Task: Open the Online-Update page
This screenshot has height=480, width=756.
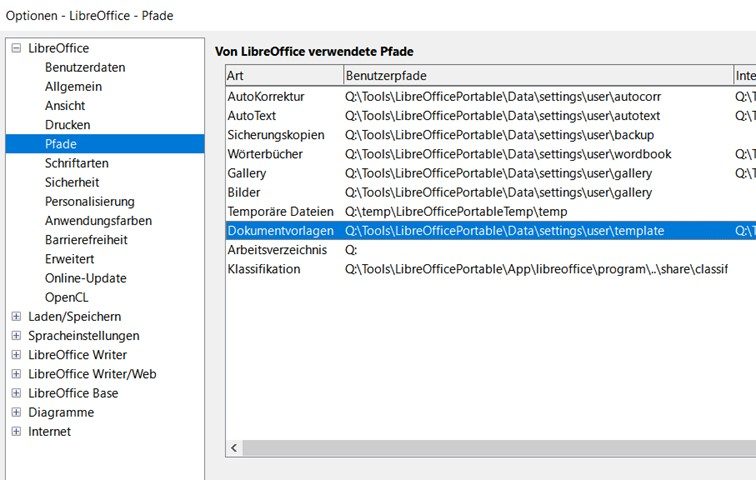Action: point(85,278)
